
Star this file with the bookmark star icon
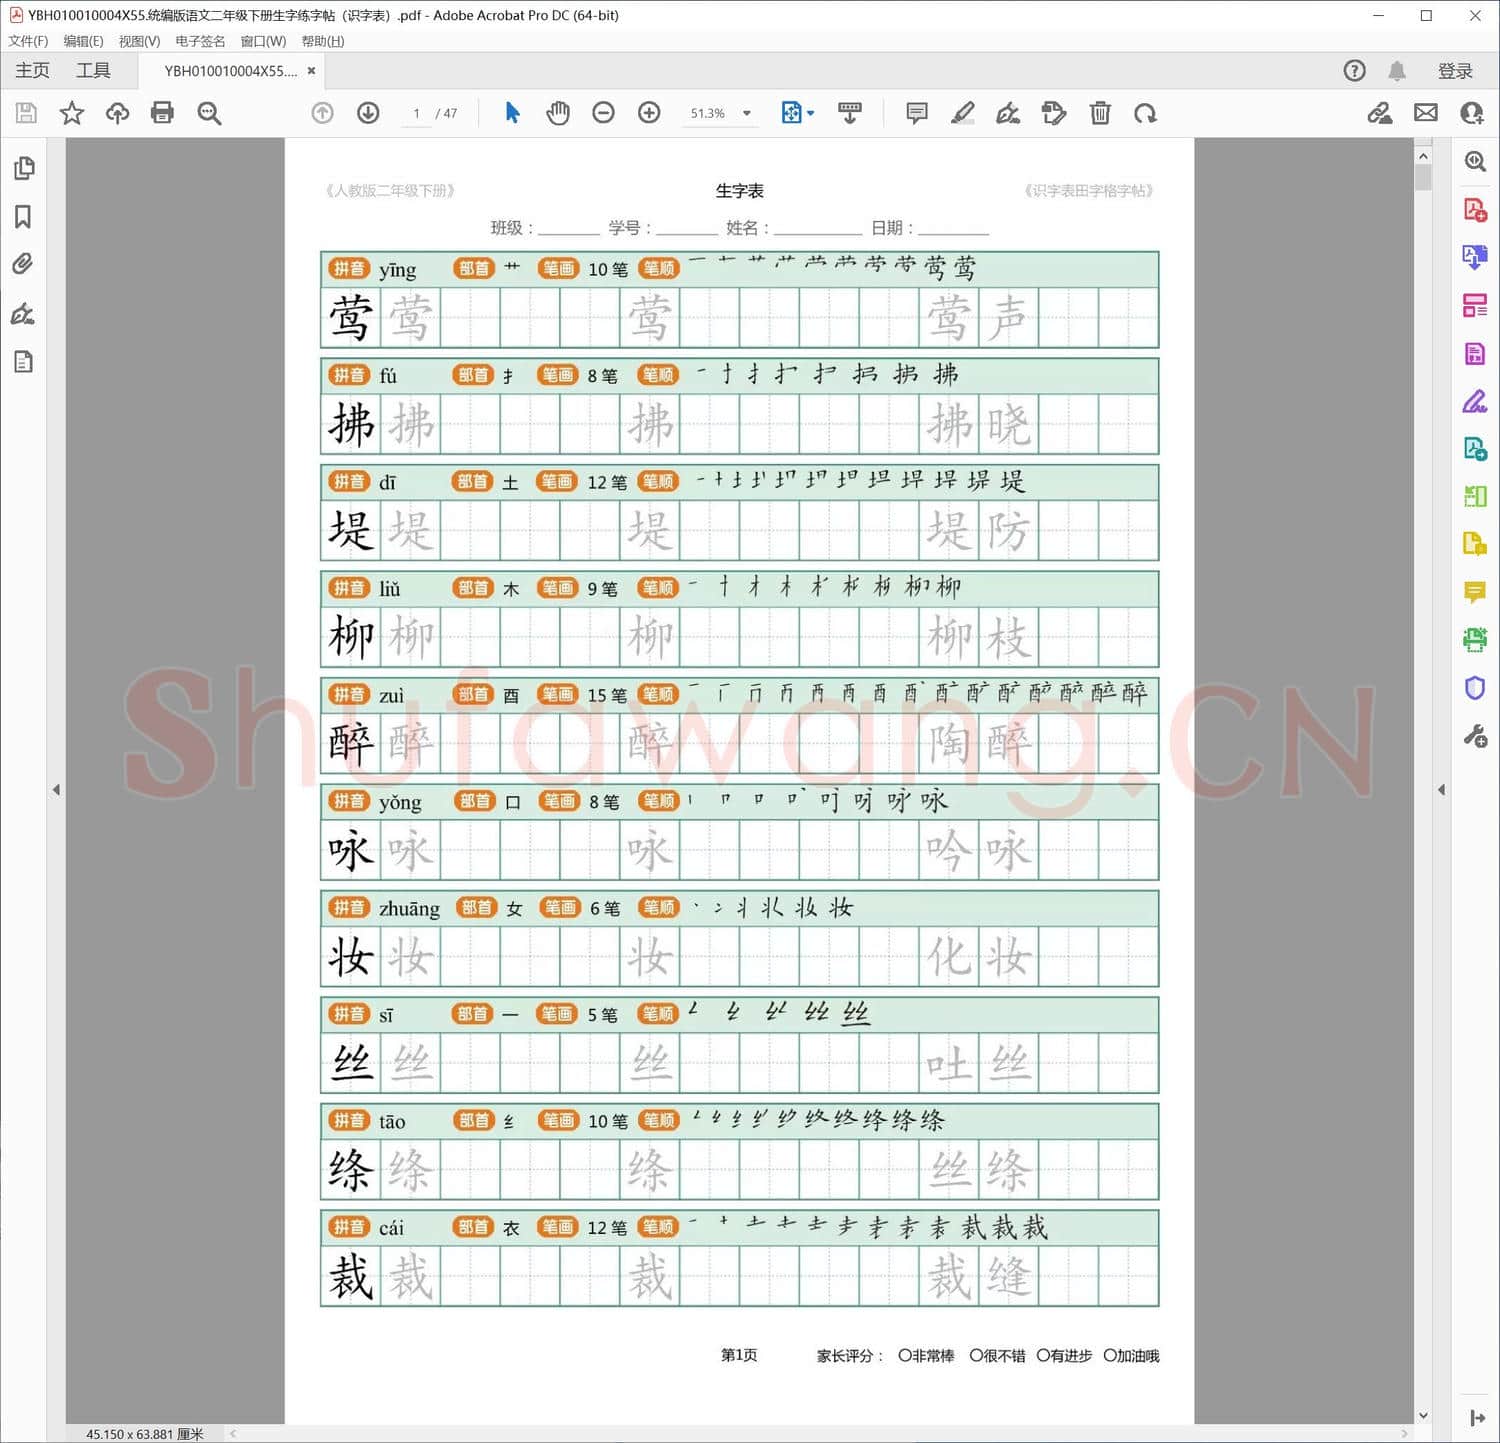[72, 113]
